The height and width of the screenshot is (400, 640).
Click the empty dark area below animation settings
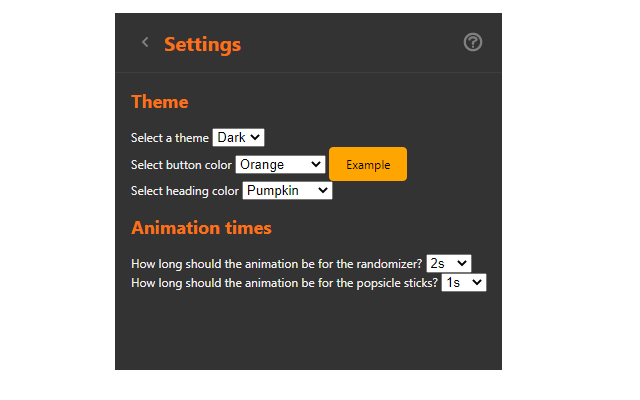(x=308, y=335)
